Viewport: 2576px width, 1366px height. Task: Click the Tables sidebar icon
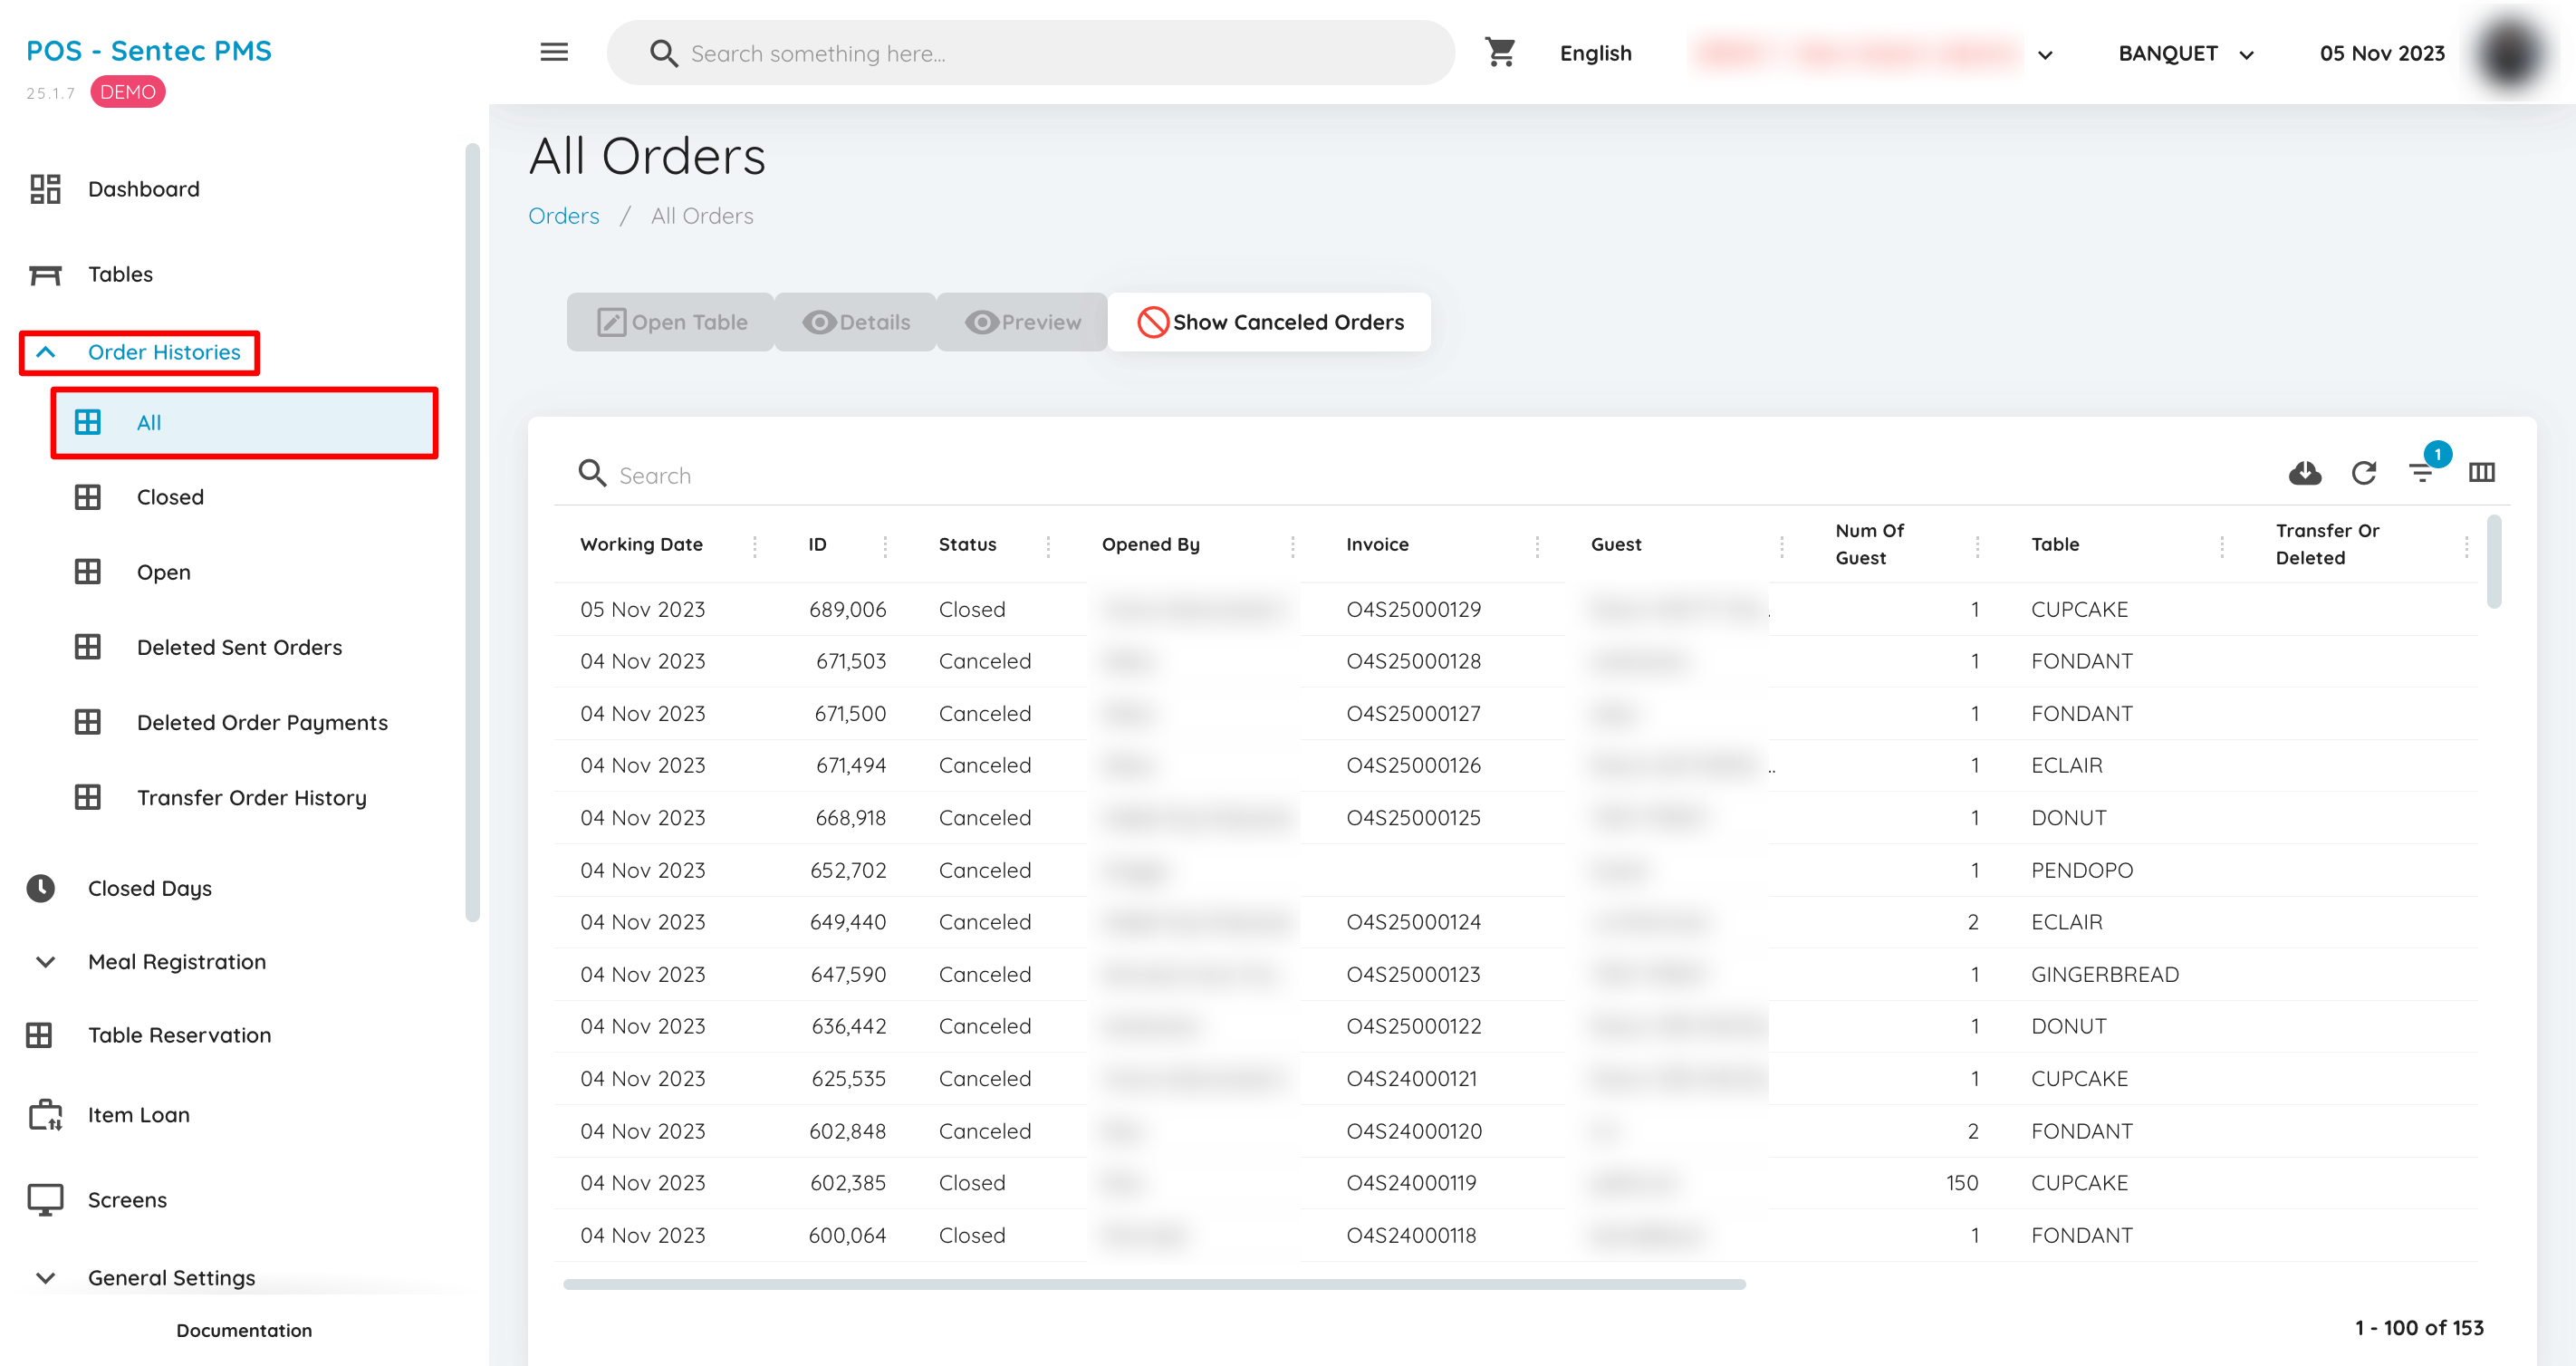[45, 274]
